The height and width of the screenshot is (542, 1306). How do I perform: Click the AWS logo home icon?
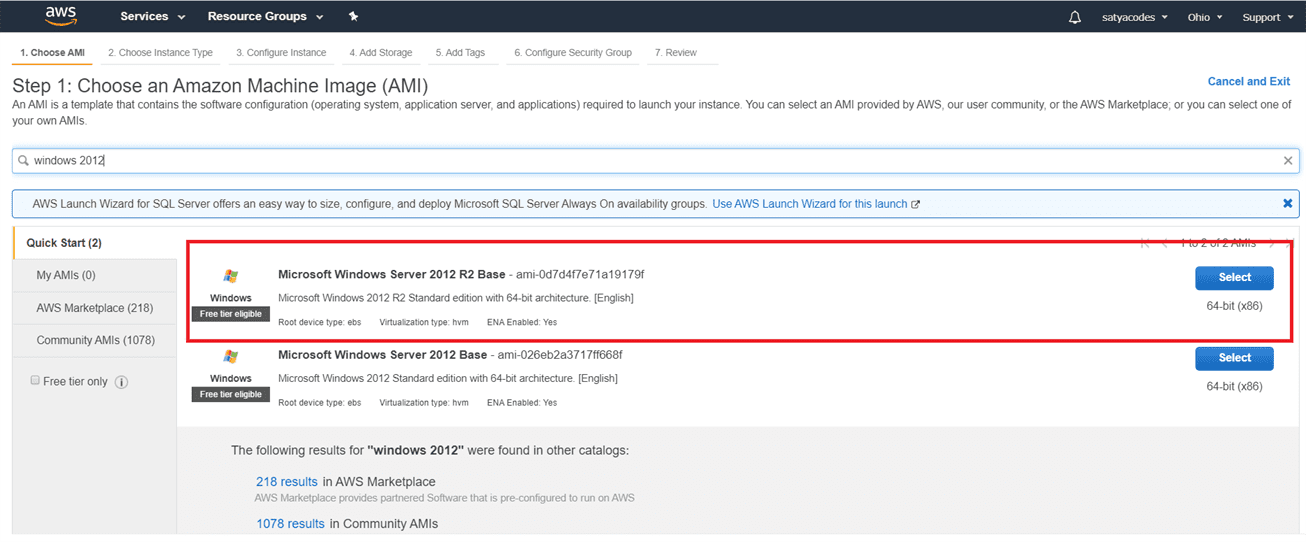(x=61, y=16)
